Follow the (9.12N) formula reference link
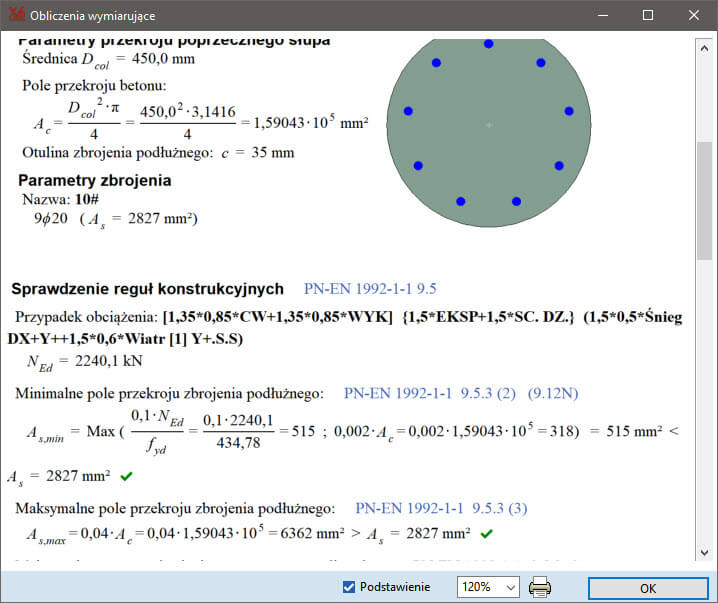 pos(554,394)
